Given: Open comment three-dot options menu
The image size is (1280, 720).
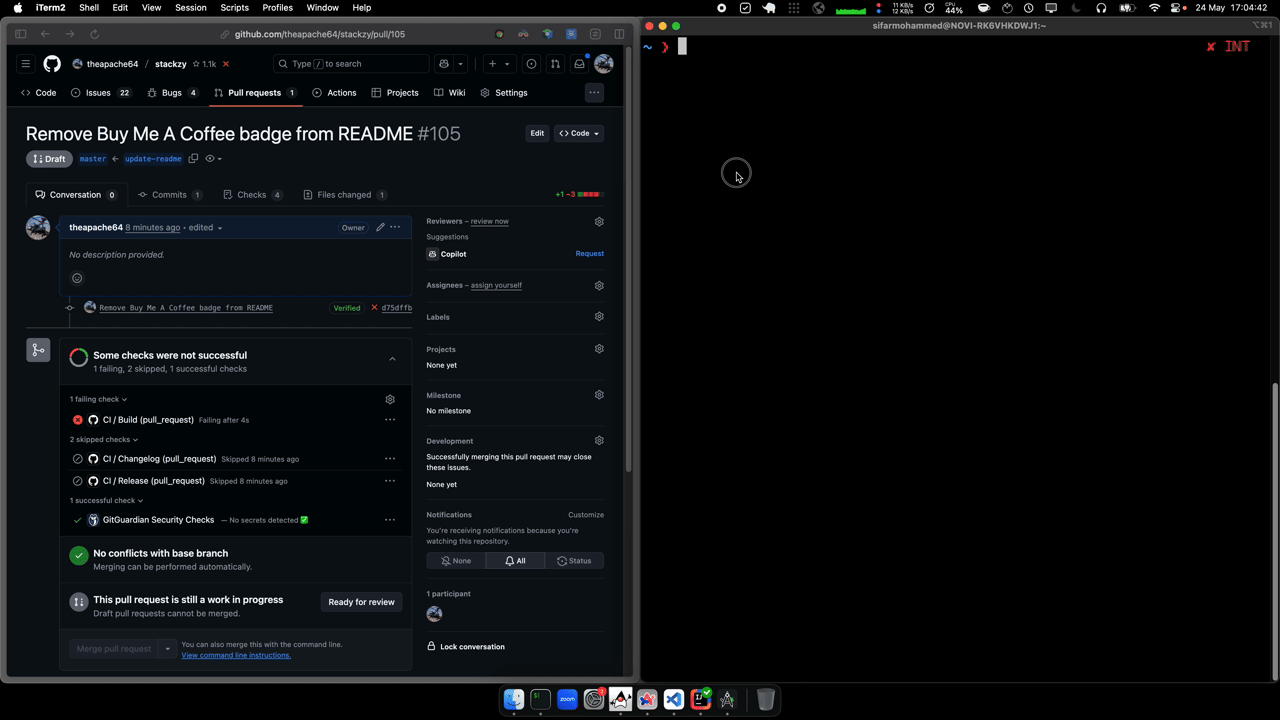Looking at the screenshot, I should tap(395, 227).
